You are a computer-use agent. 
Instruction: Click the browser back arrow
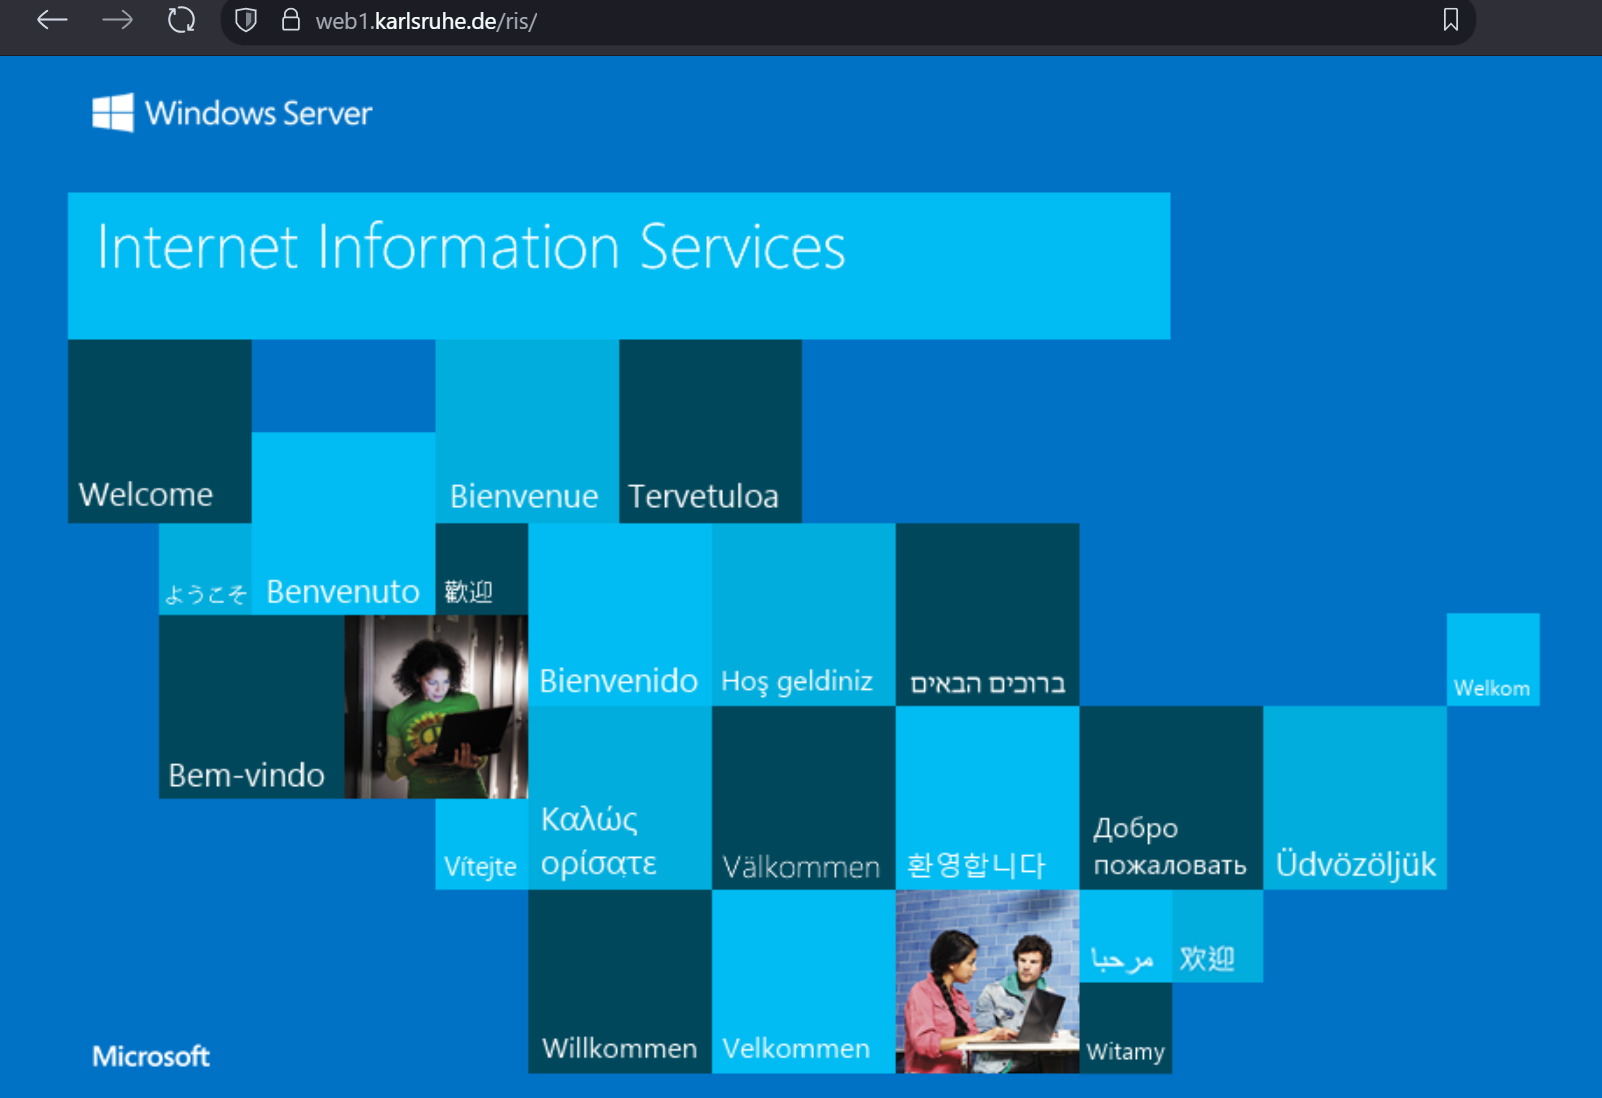[52, 20]
